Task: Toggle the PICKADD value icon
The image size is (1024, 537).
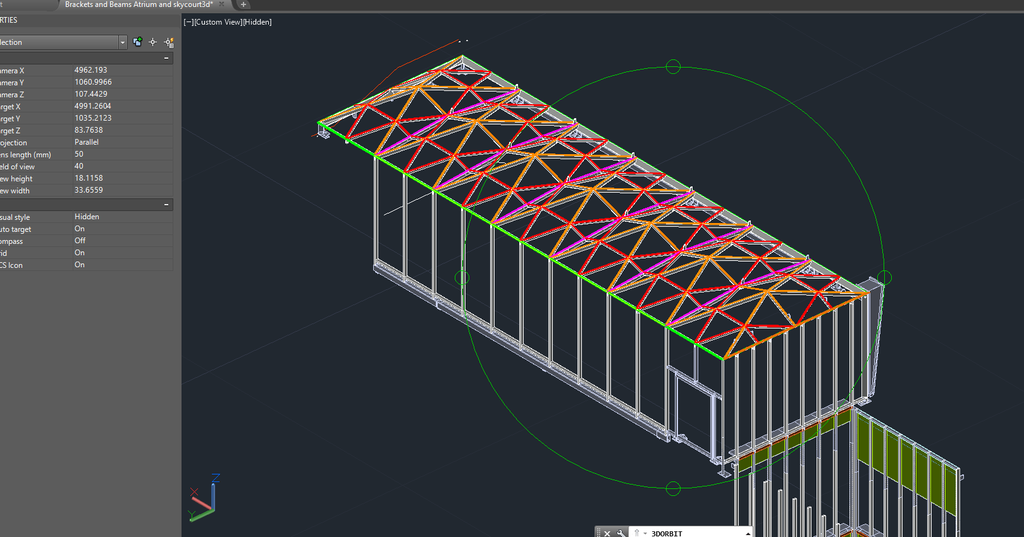Action: 137,42
